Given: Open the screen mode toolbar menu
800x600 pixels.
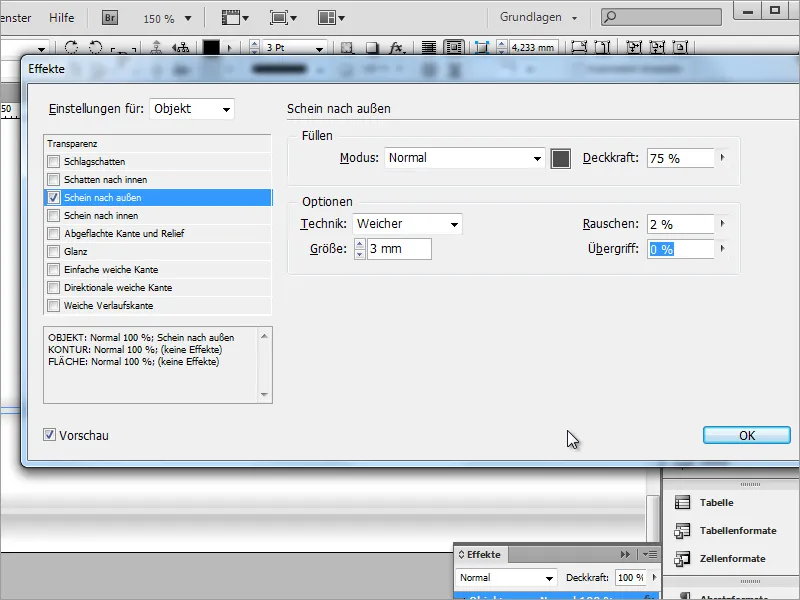Looking at the screenshot, I should pyautogui.click(x=283, y=18).
